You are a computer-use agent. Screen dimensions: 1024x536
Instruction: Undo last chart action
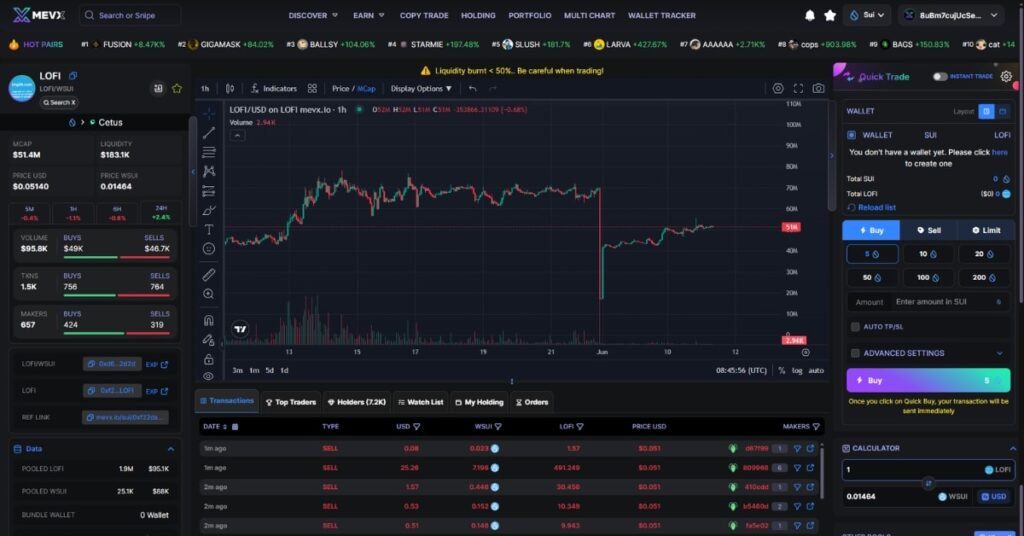tap(472, 88)
